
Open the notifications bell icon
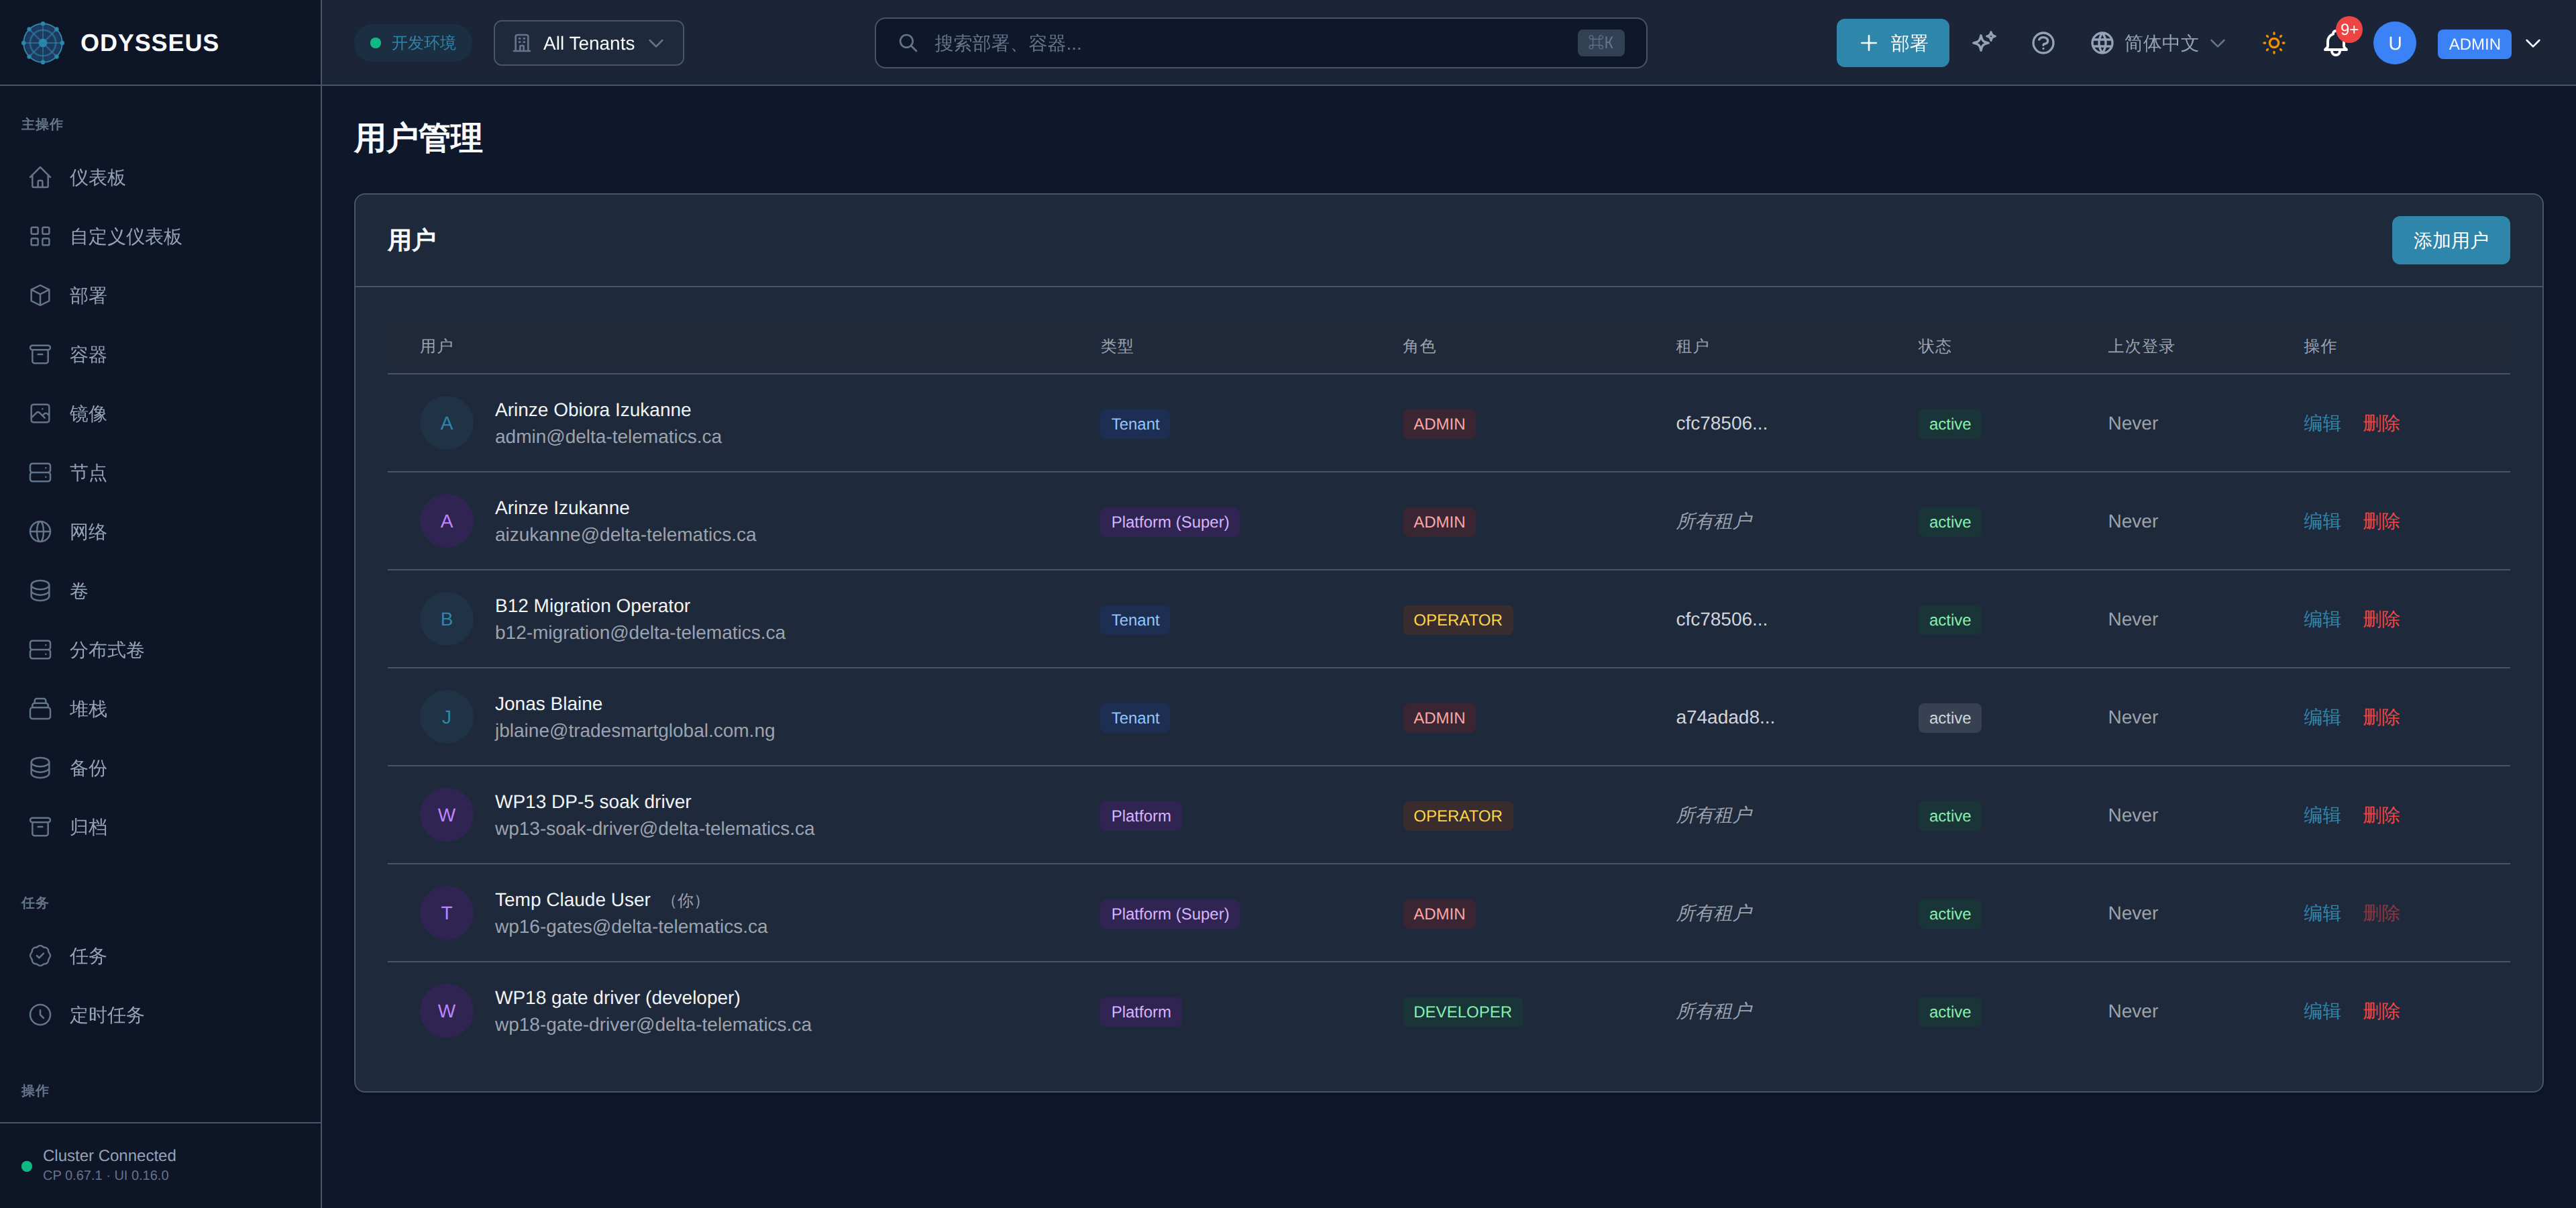(x=2336, y=43)
